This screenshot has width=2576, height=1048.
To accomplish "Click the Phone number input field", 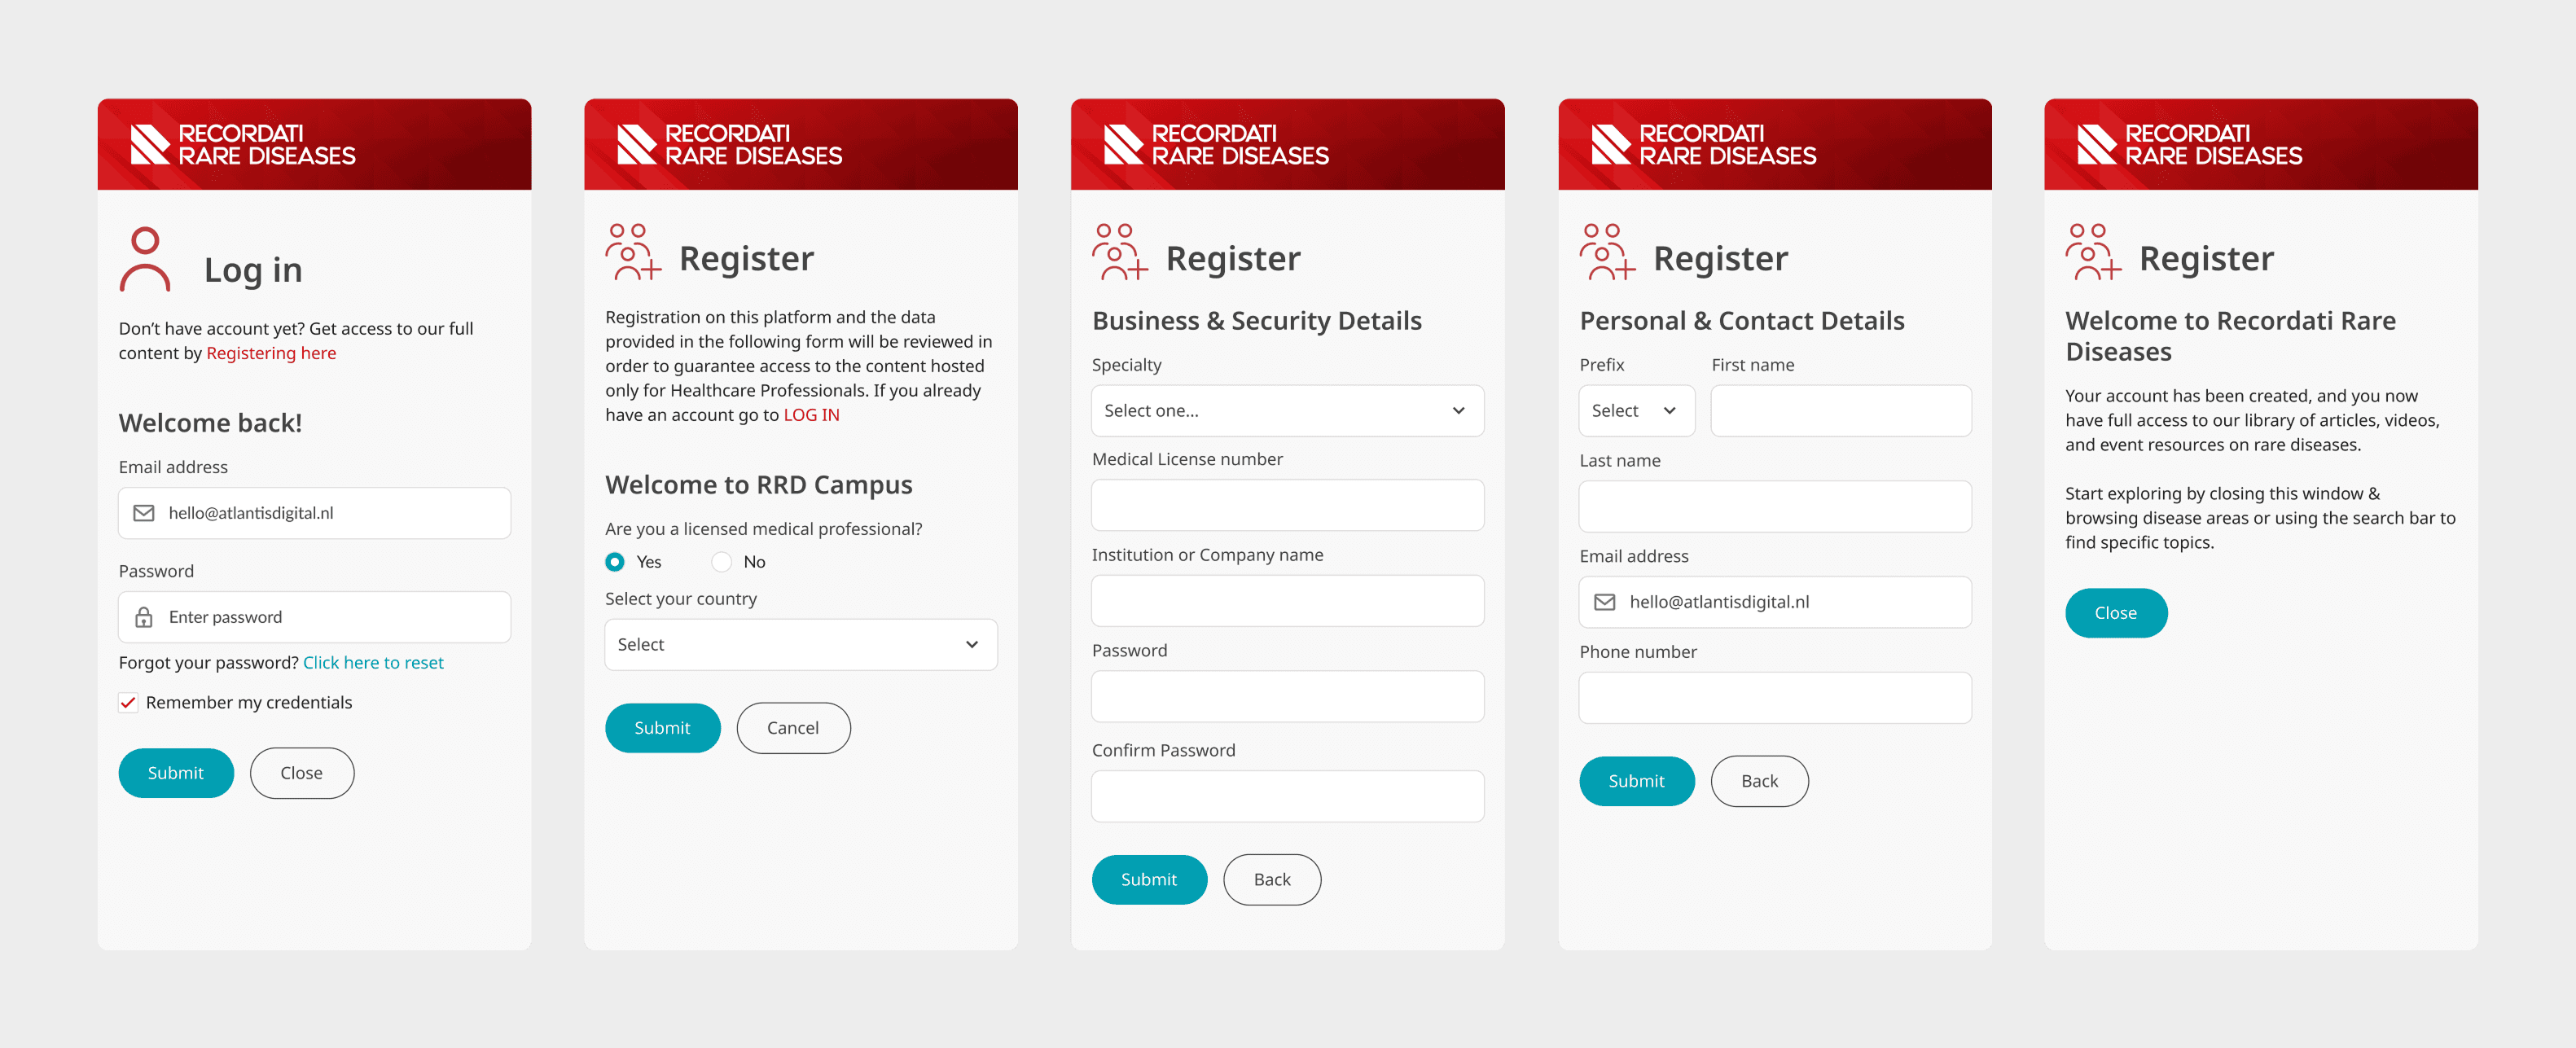I will [x=1774, y=697].
